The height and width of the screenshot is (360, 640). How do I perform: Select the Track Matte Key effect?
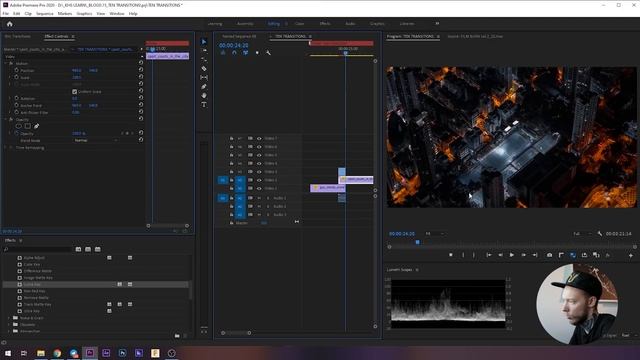click(x=37, y=304)
